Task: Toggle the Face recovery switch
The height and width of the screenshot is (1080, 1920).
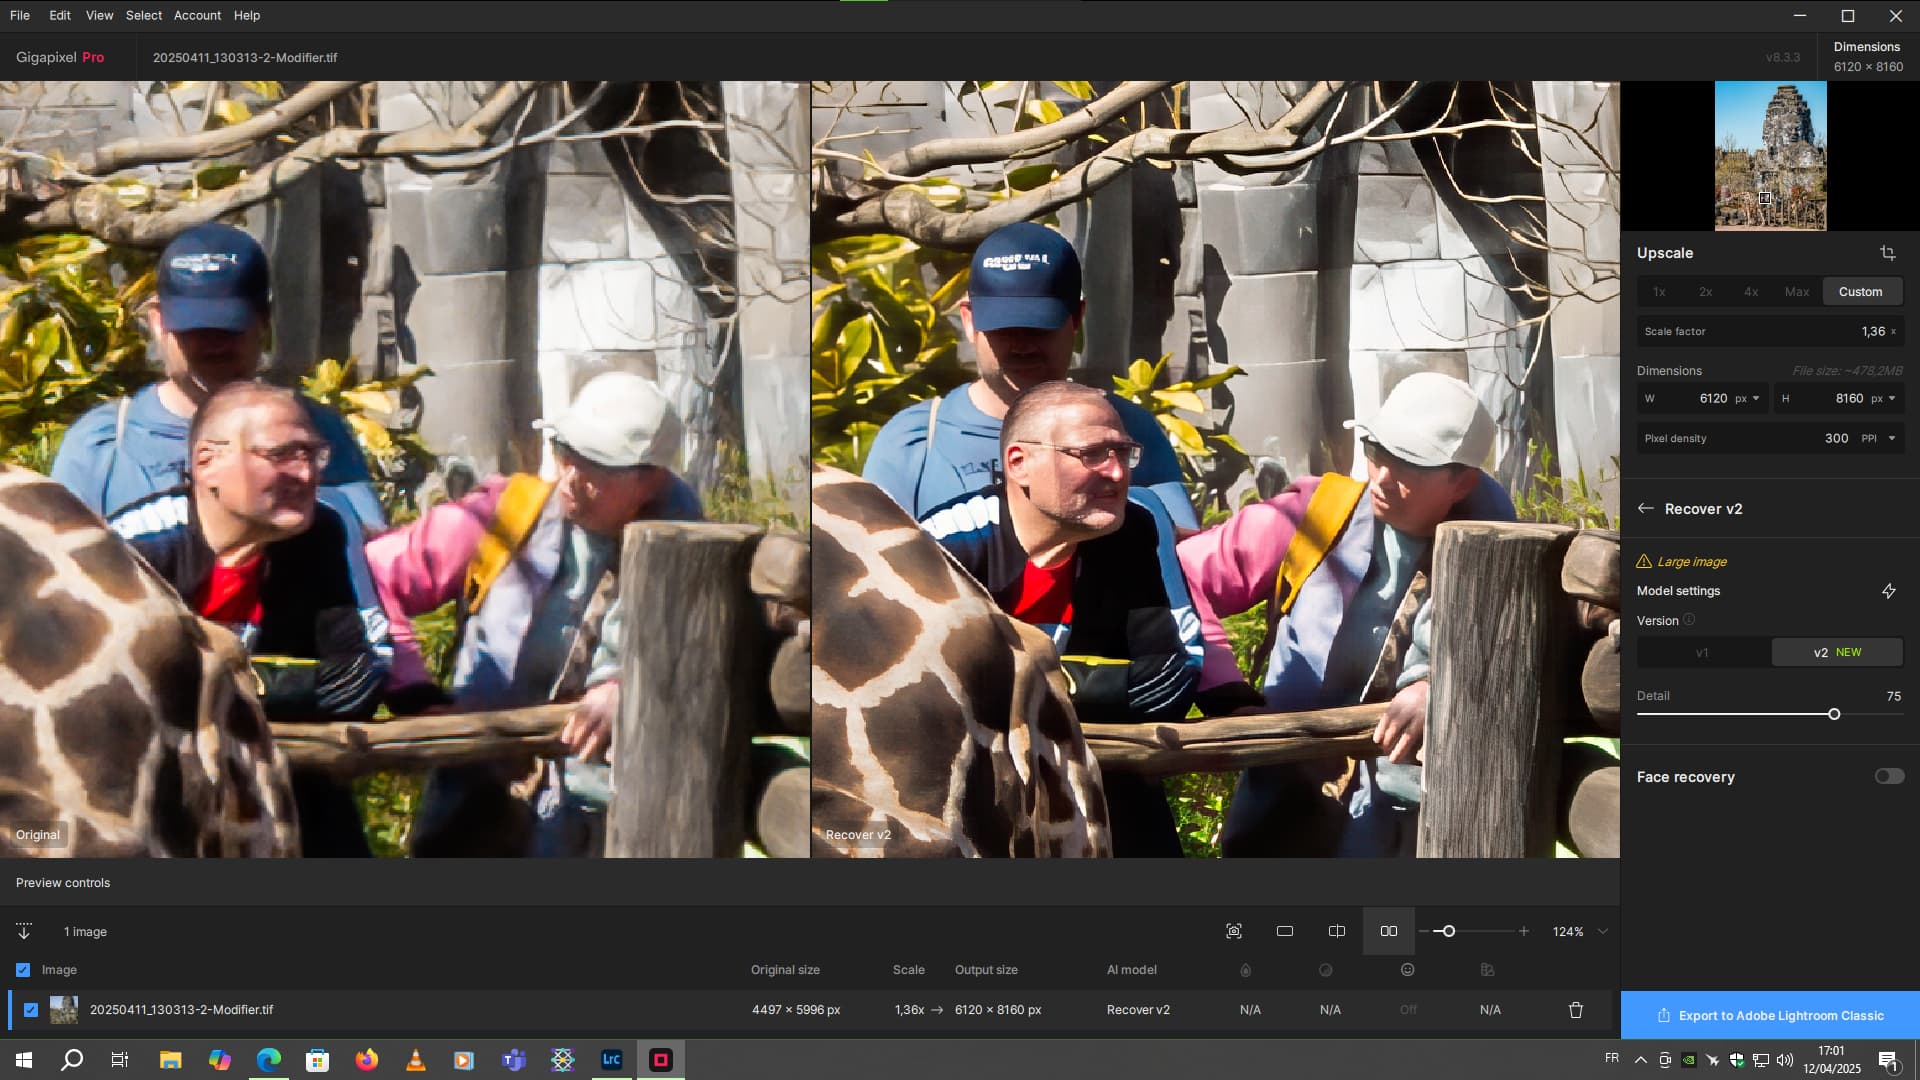Action: coord(1888,776)
